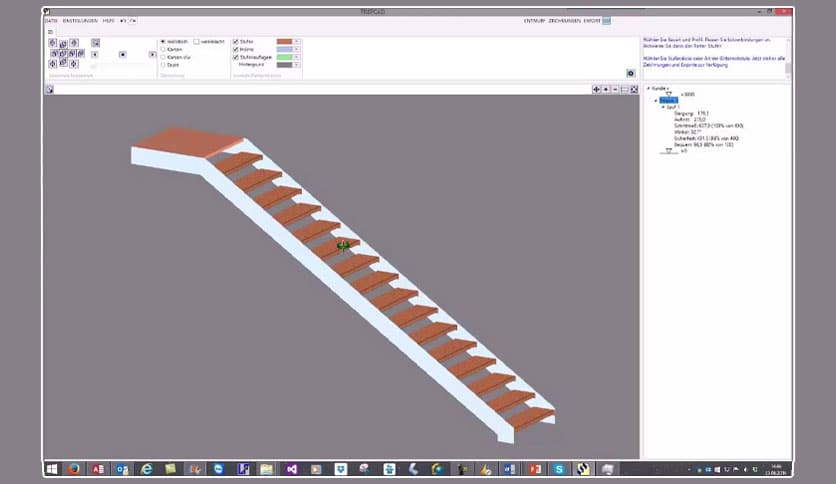Click the green Stufenauflagen color swatch
The height and width of the screenshot is (484, 836).
coord(284,57)
